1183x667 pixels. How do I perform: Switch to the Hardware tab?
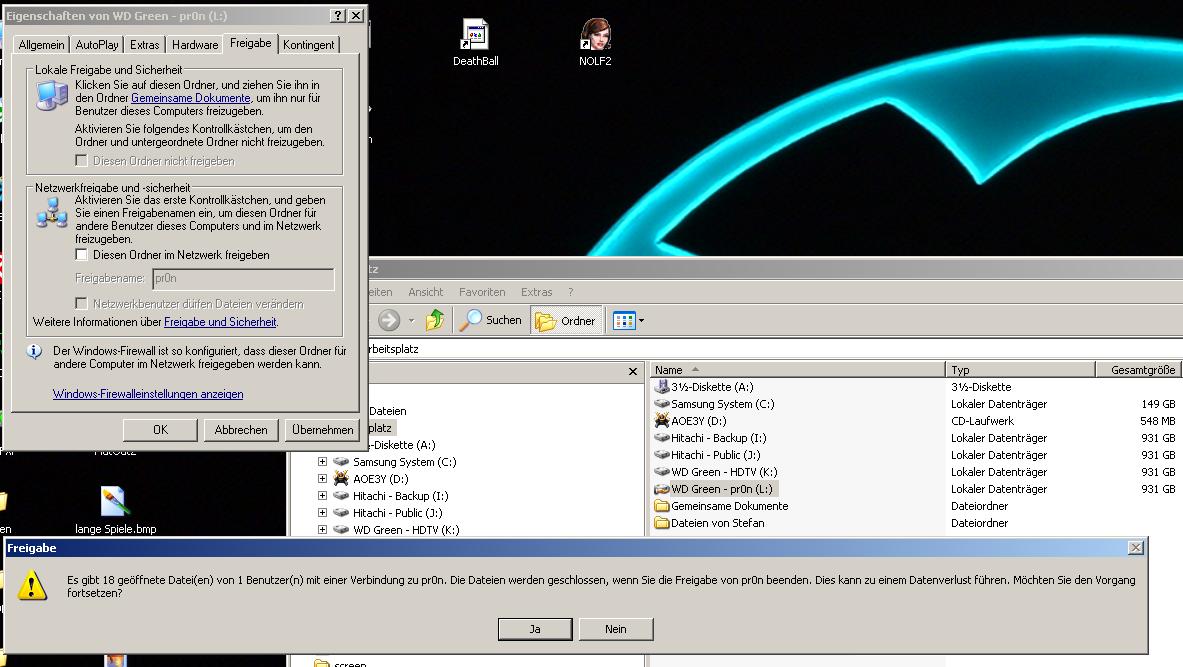click(195, 45)
